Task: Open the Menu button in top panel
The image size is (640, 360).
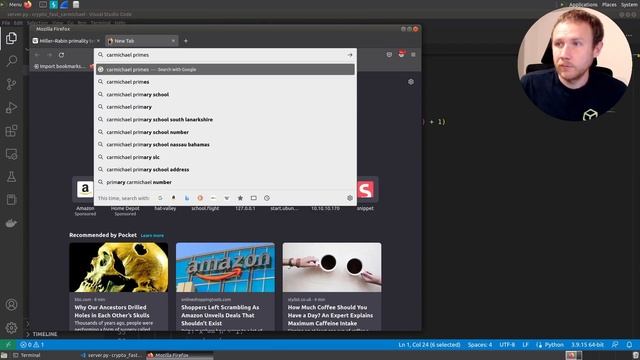Action: [16, 4]
